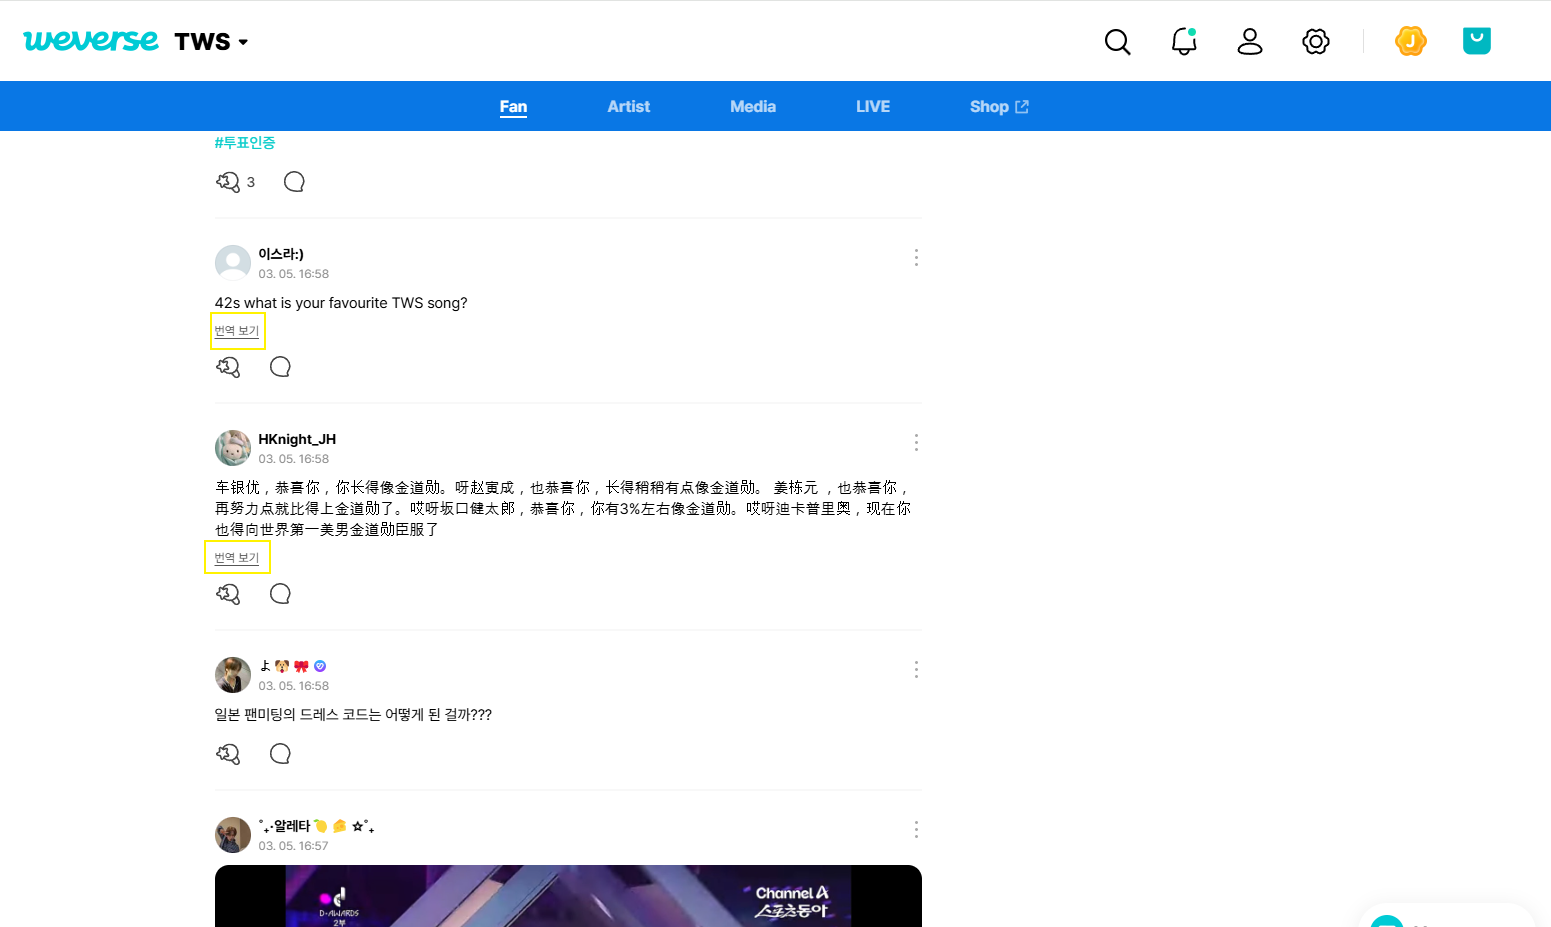The height and width of the screenshot is (927, 1551).
Task: Switch to the Artist tab
Action: coord(629,107)
